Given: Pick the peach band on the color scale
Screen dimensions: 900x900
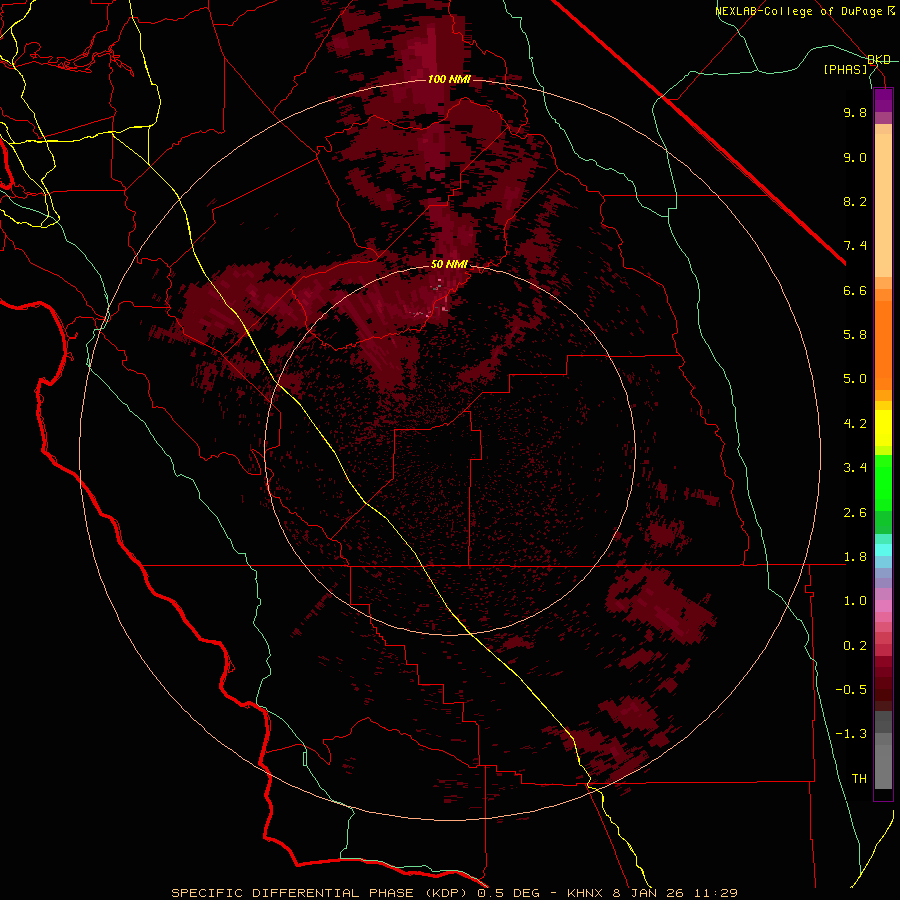Looking at the screenshot, I should coord(883,205).
